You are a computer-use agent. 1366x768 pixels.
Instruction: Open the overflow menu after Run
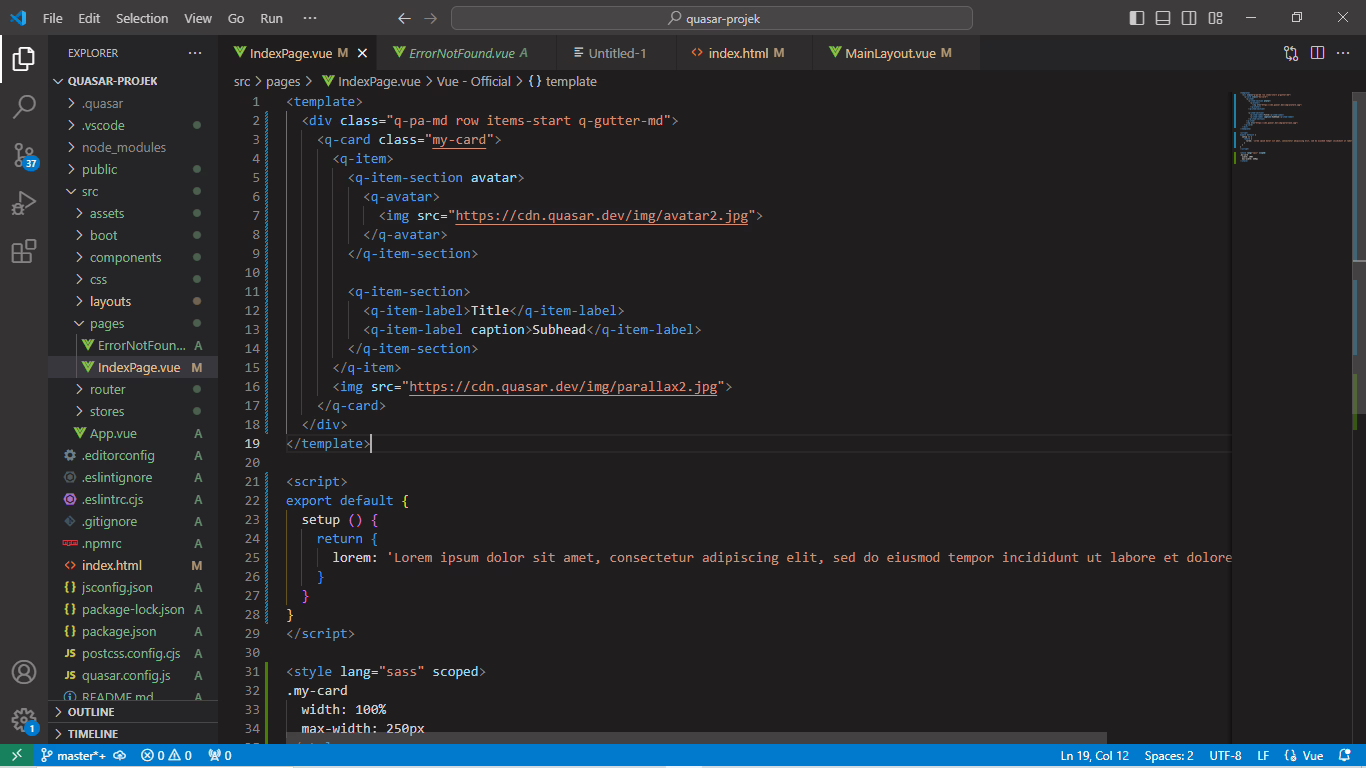click(x=310, y=18)
